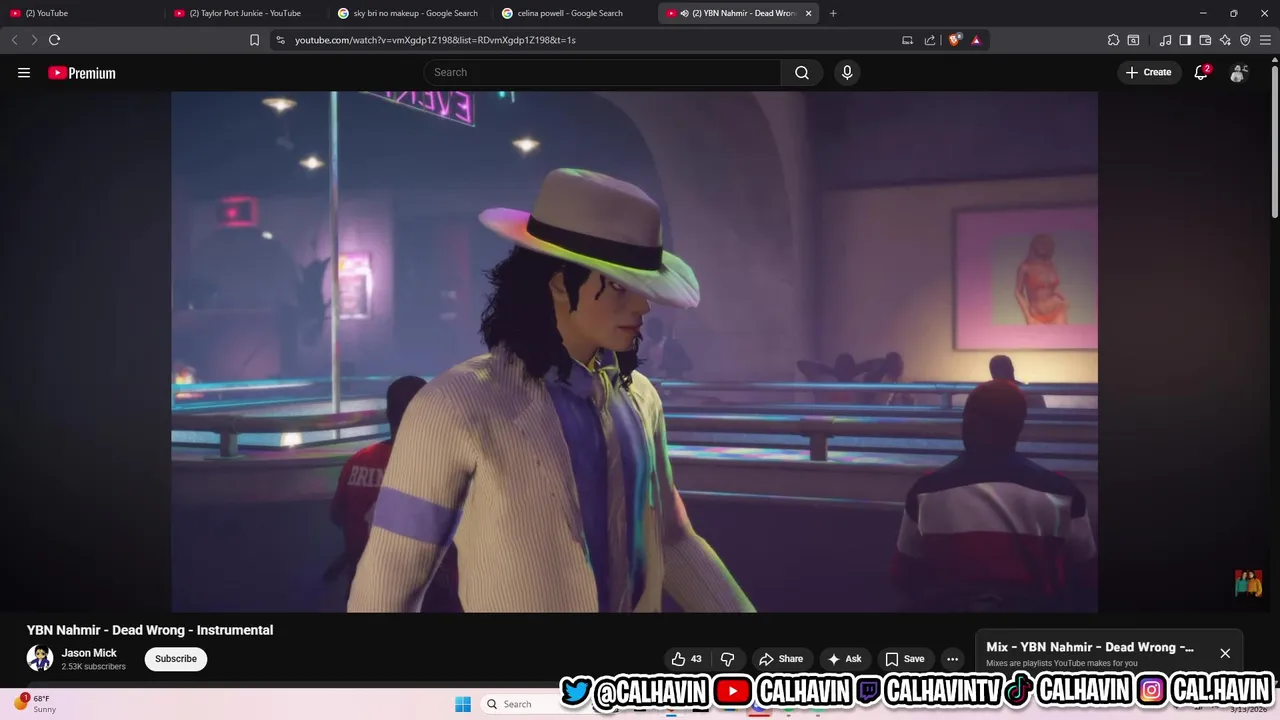Close the YBN Nahmir tab
1280x720 pixels.
pyautogui.click(x=809, y=13)
